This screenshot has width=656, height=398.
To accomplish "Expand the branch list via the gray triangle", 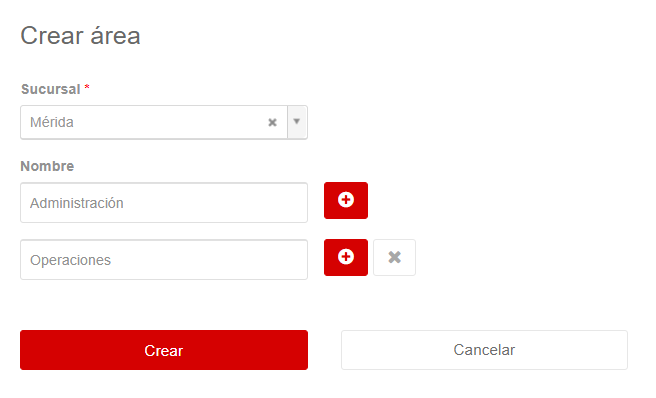I will (297, 121).
